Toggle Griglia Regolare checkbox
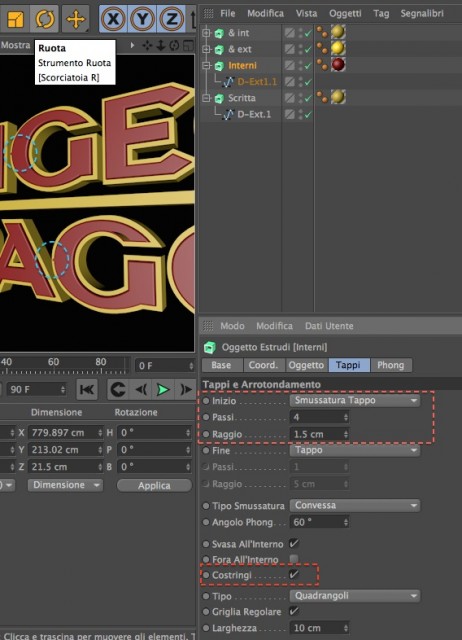 click(294, 611)
